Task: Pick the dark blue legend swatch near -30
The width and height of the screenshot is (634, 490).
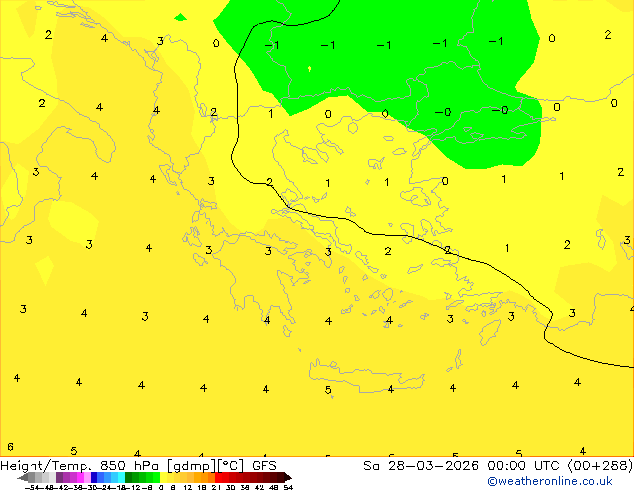Action: [x=94, y=478]
